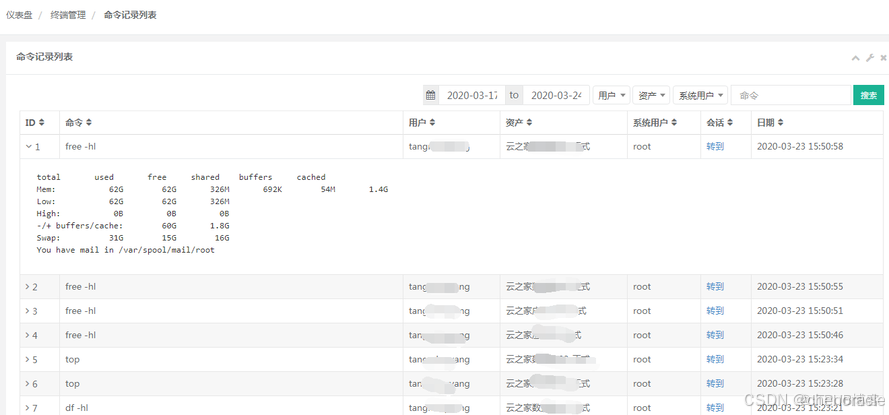Expand row 6 top command output

(27, 384)
